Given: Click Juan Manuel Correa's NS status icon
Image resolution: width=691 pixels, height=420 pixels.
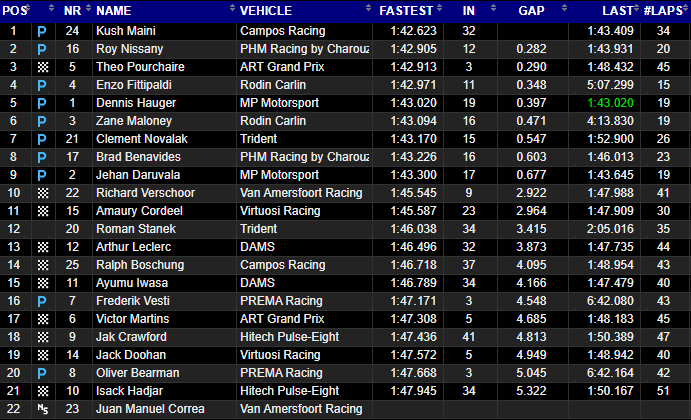Looking at the screenshot, I should coord(43,409).
